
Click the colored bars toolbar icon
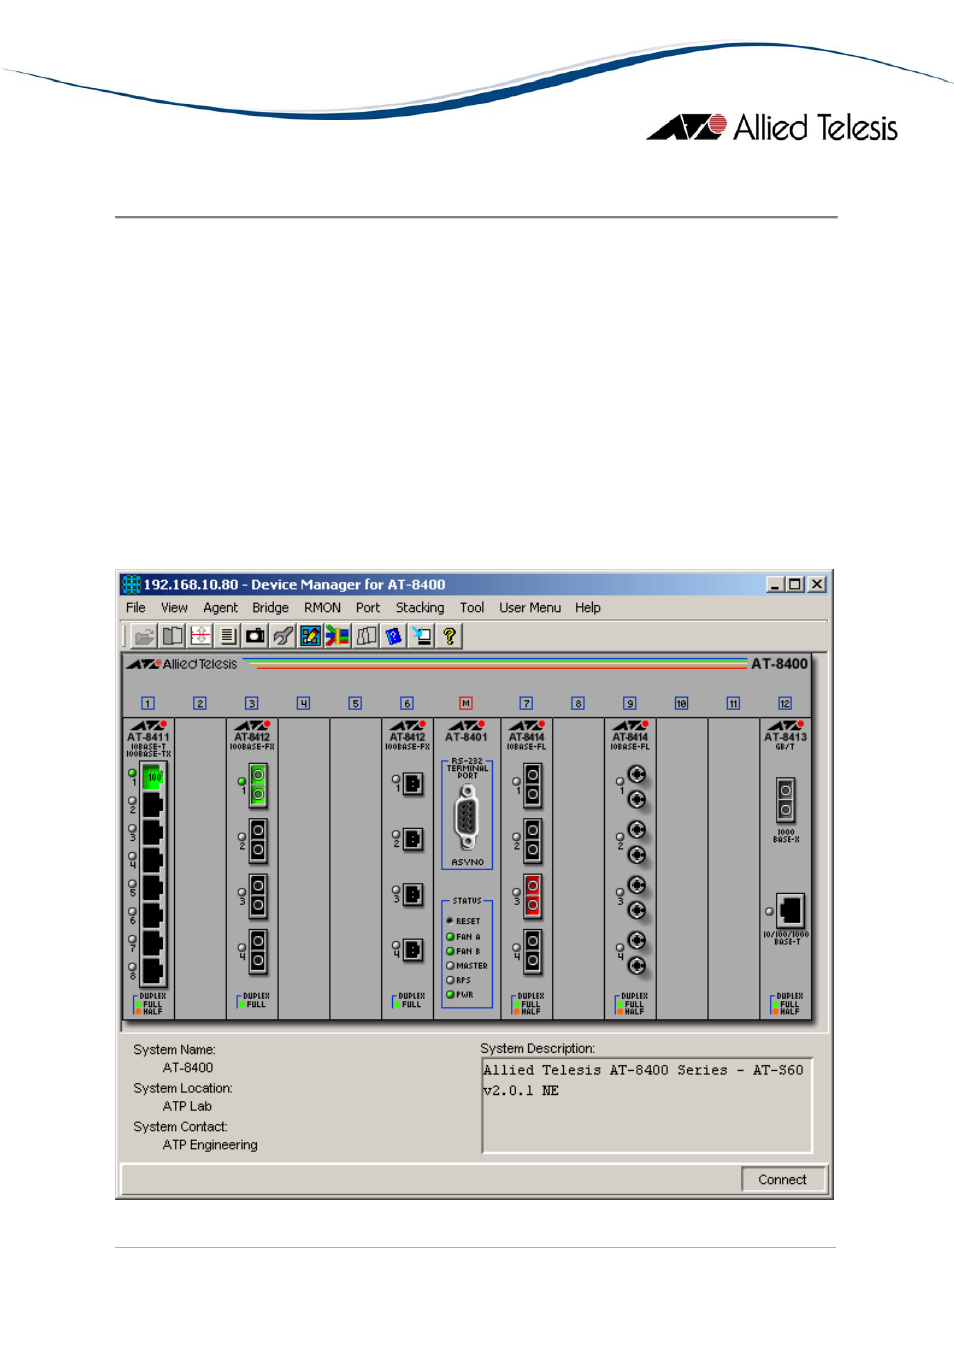[x=338, y=636]
